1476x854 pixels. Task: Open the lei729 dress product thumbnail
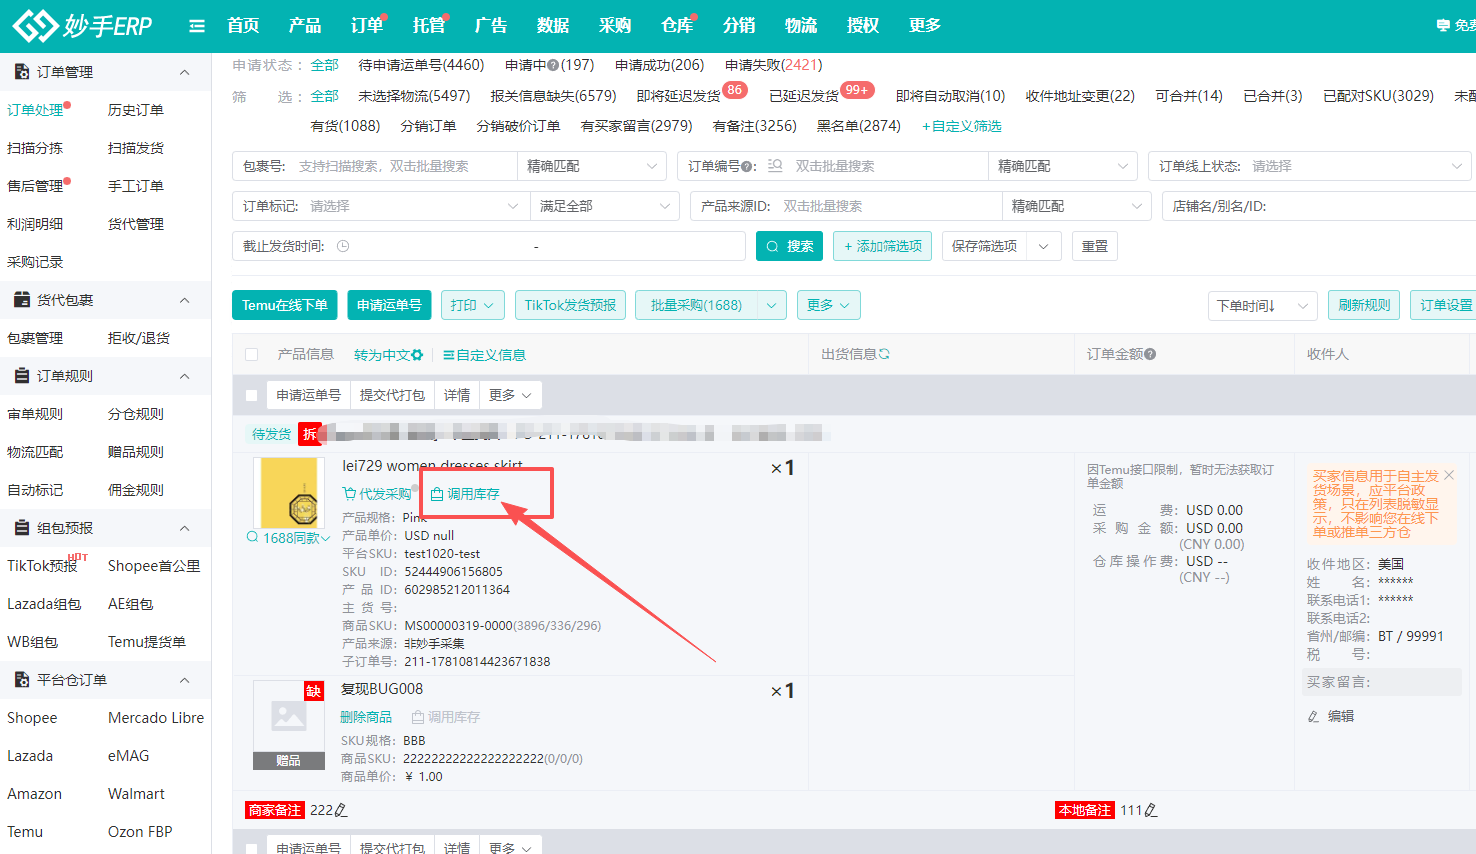[x=289, y=493]
